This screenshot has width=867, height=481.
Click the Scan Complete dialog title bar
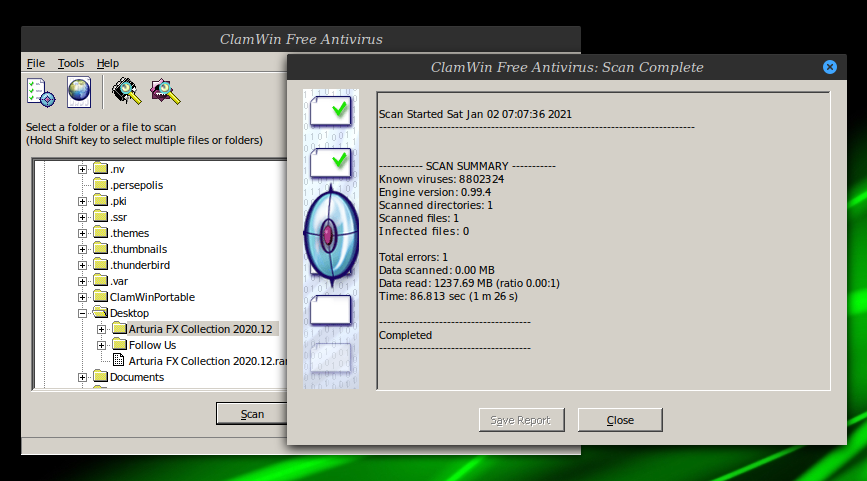567,67
